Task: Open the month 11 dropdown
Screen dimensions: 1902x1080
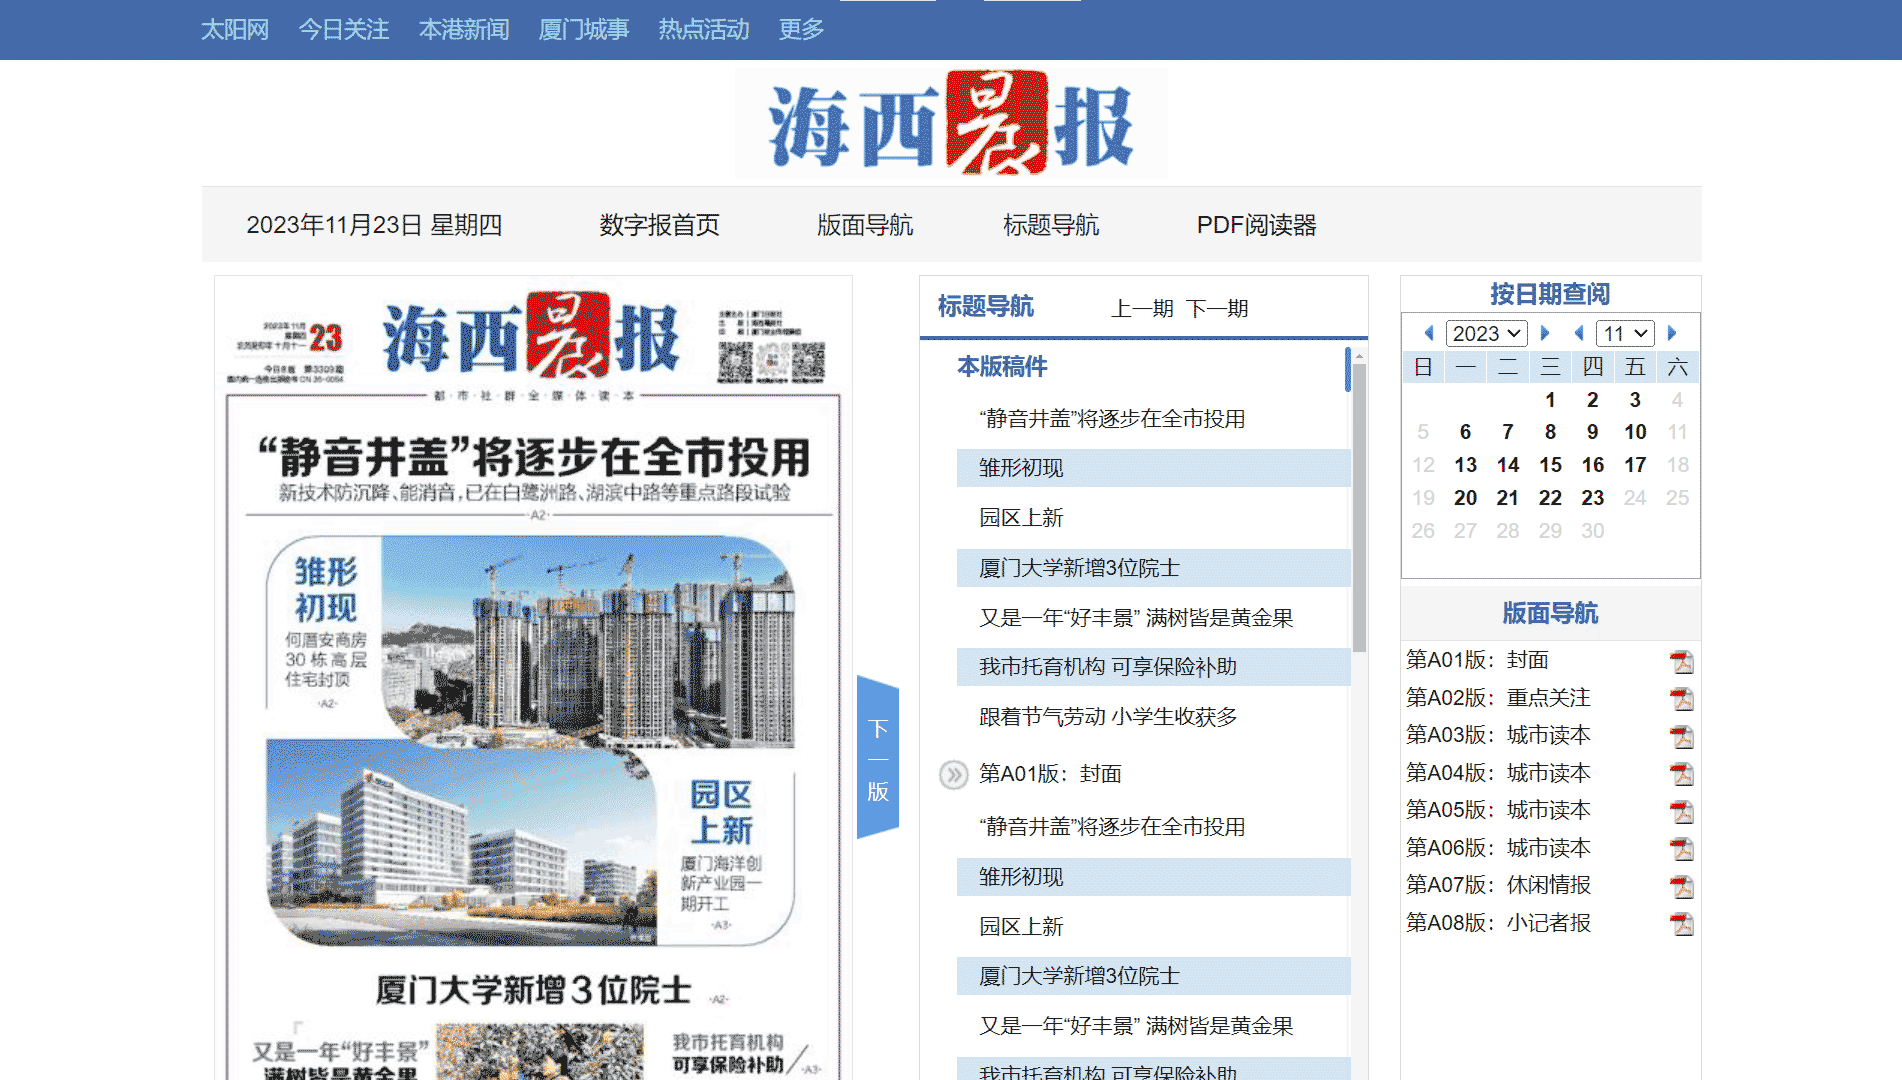Action: (x=1625, y=333)
